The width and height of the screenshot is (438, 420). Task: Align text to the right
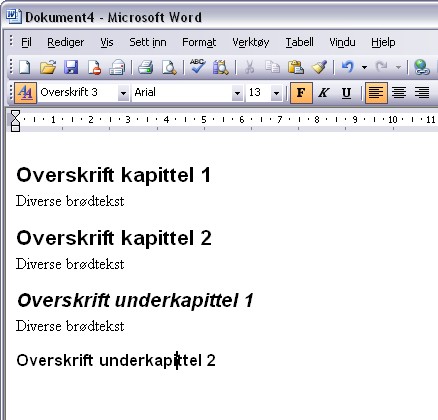point(422,93)
